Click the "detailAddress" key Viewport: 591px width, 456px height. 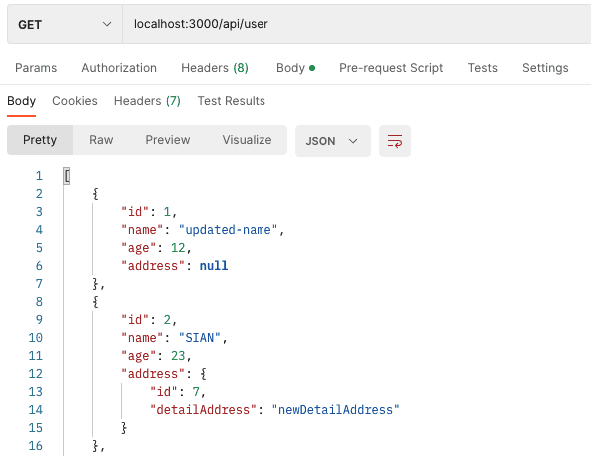(x=204, y=410)
